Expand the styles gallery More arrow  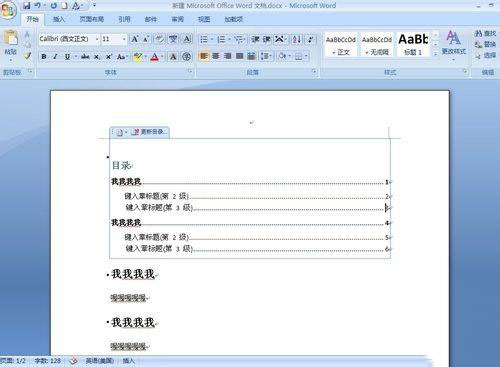436,54
